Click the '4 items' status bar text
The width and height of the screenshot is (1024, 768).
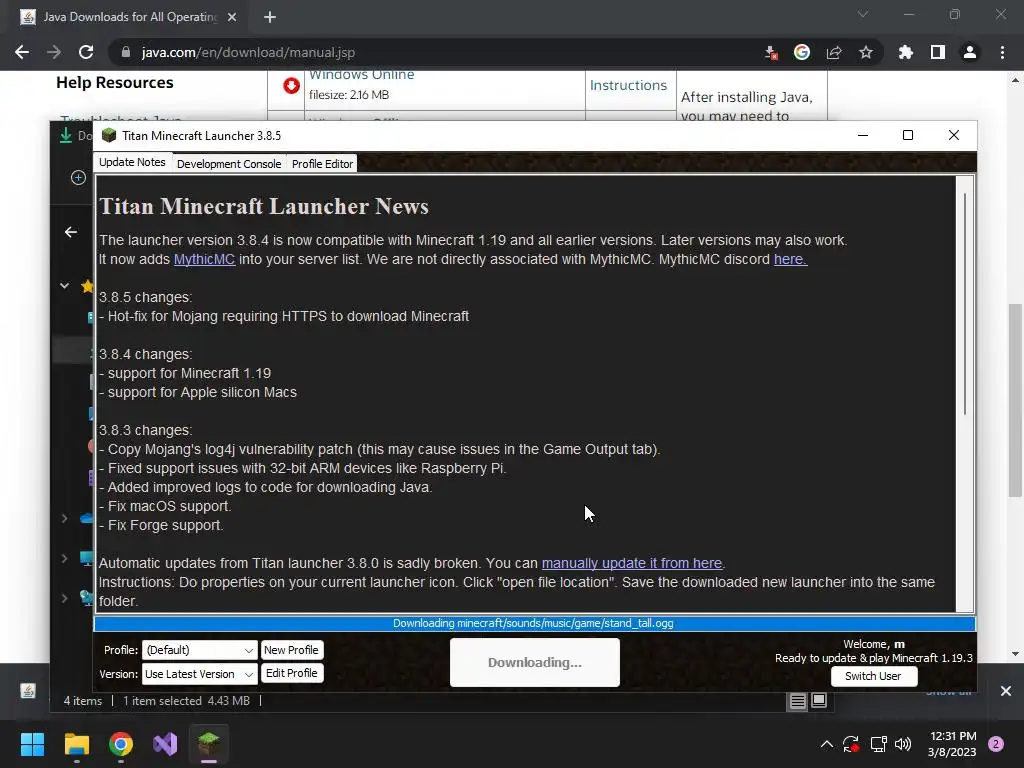tap(83, 701)
